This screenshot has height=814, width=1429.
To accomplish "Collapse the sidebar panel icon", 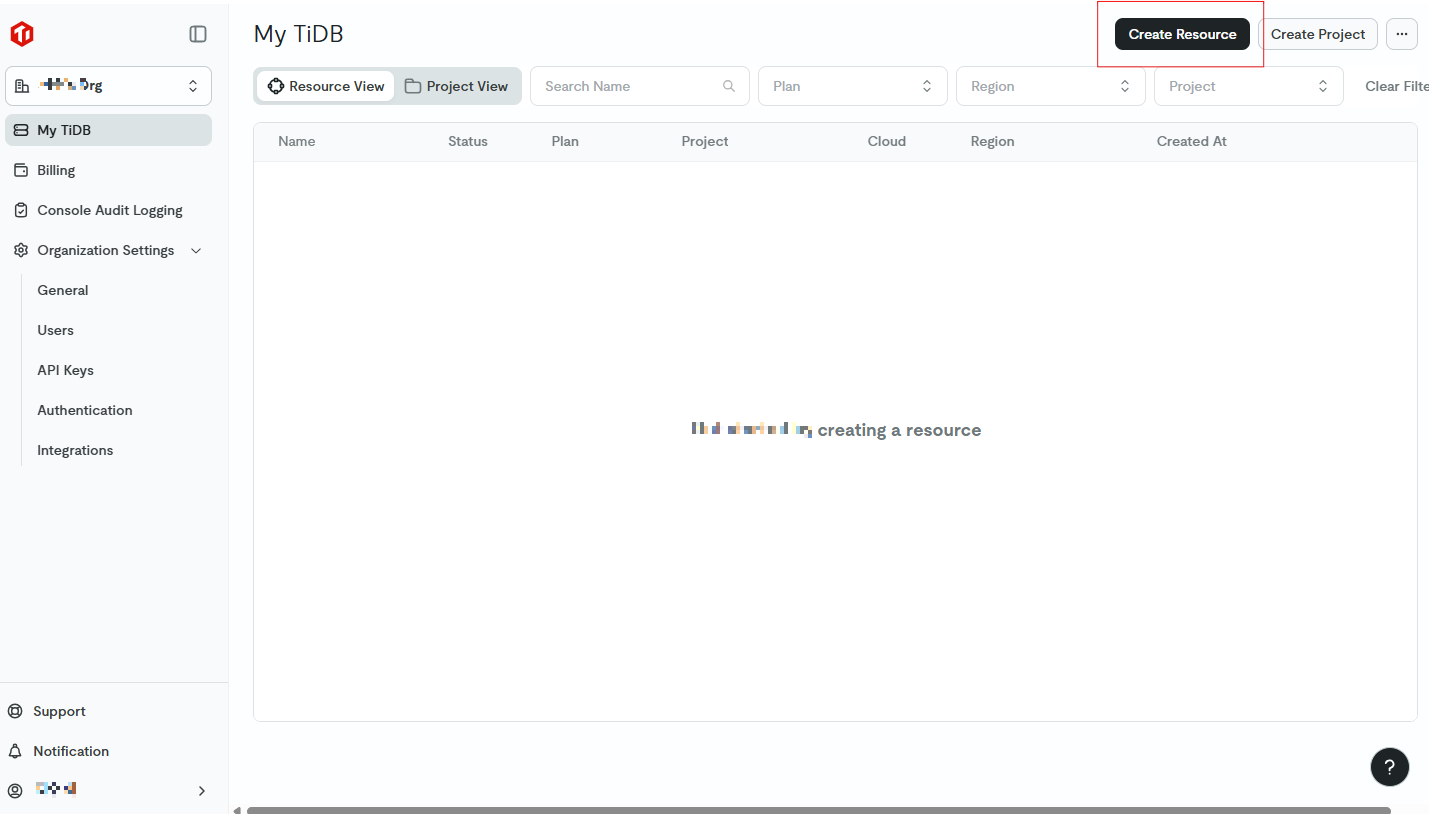I will click(x=198, y=34).
